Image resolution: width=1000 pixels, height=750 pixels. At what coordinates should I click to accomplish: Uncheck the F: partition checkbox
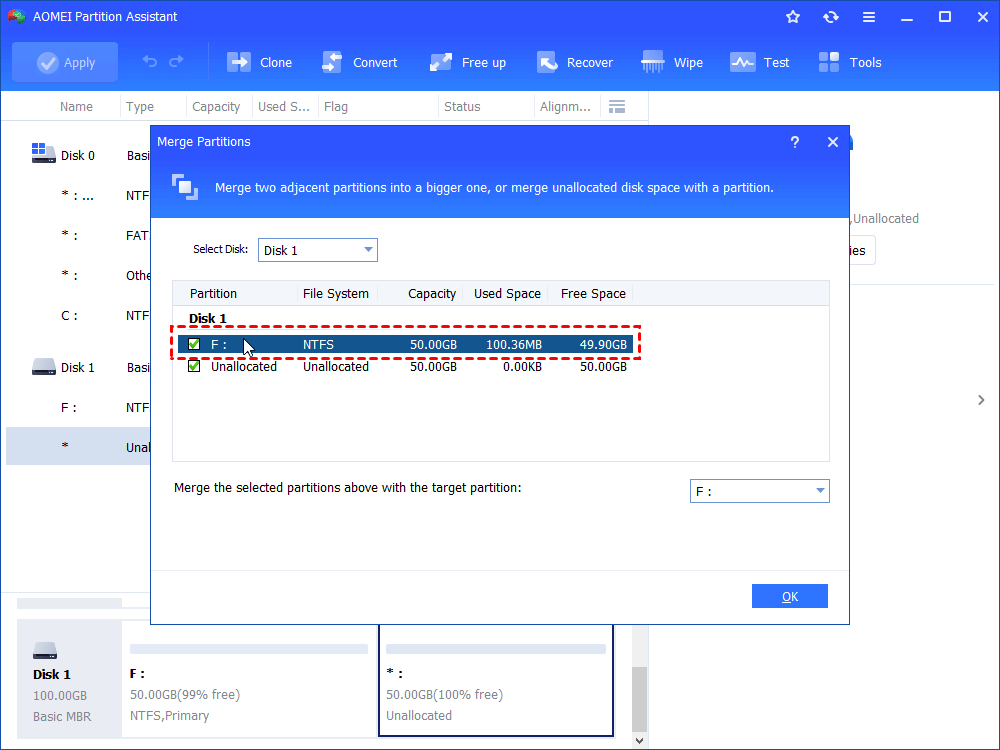click(x=194, y=345)
